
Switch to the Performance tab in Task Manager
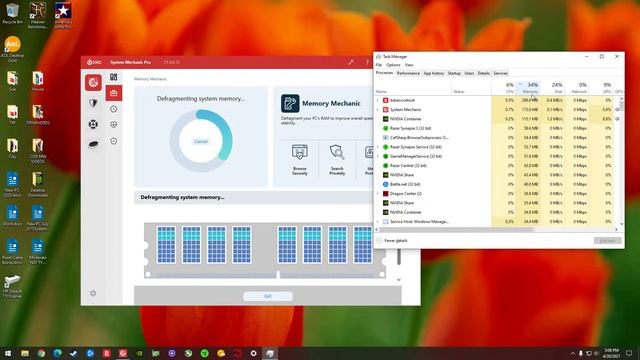tap(408, 73)
